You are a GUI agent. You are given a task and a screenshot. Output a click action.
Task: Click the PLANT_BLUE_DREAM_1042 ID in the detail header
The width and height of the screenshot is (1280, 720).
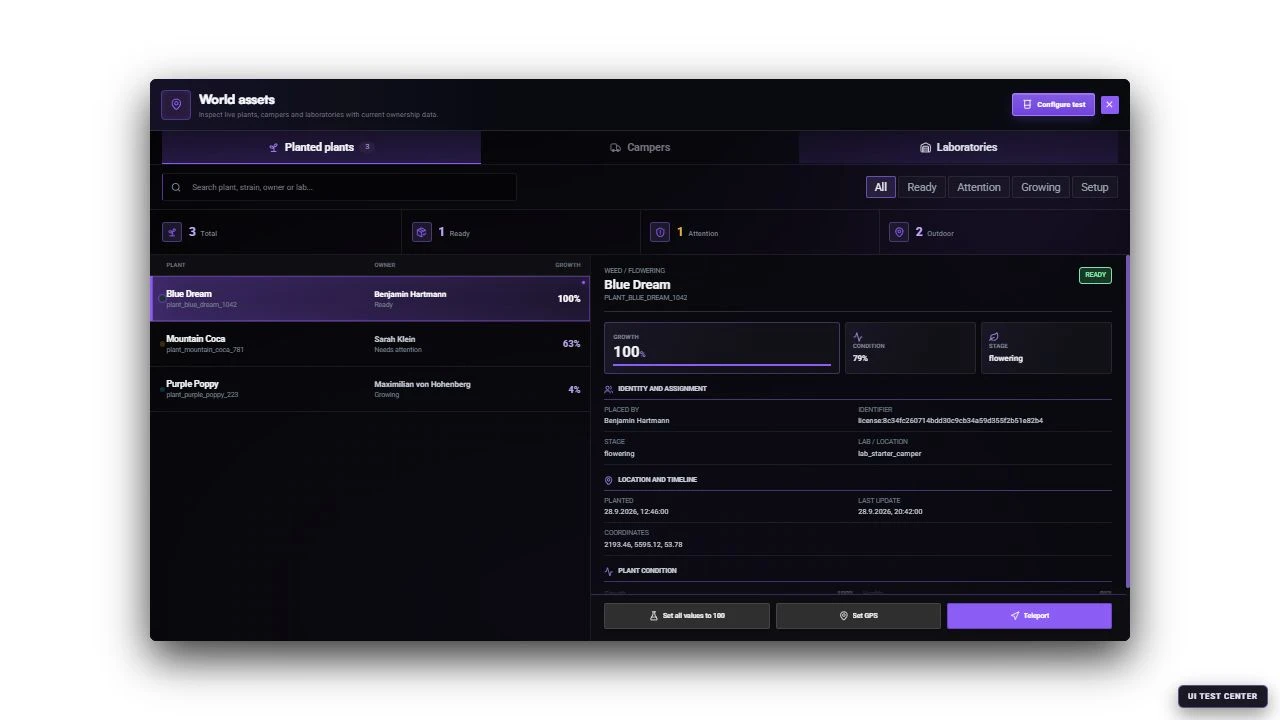[x=645, y=298]
